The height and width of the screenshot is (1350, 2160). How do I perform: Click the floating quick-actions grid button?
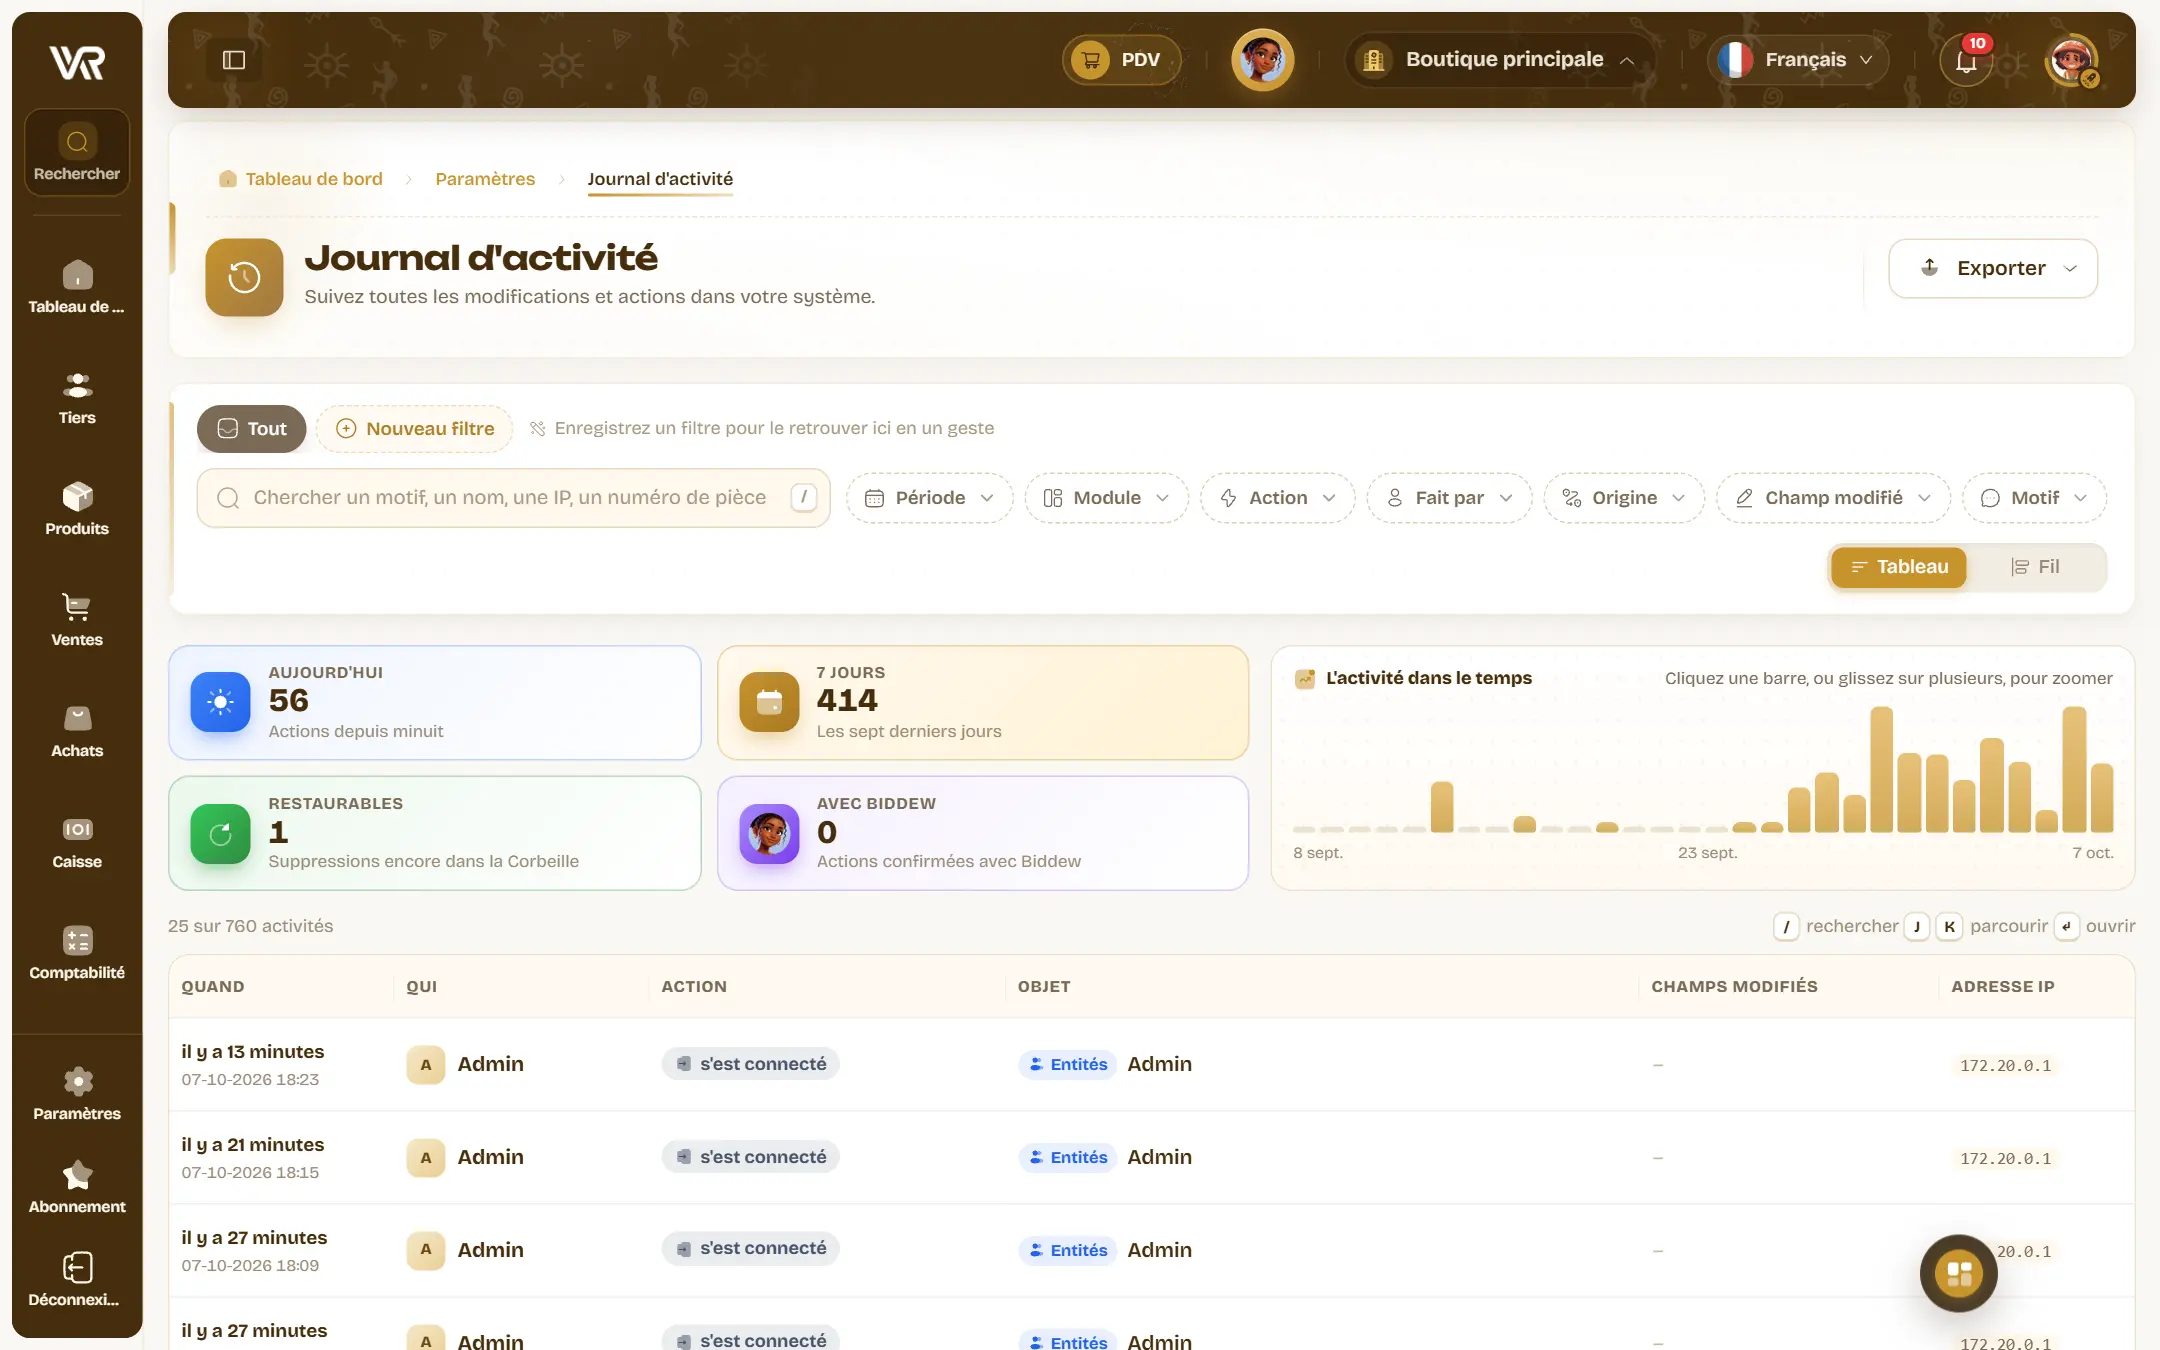pos(1958,1273)
